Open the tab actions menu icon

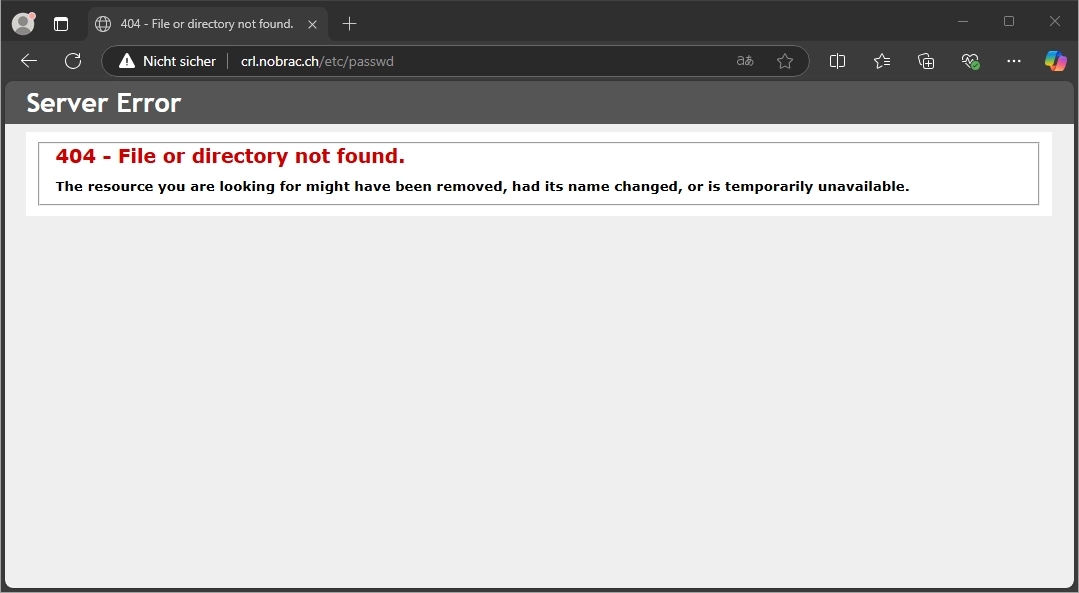point(61,24)
